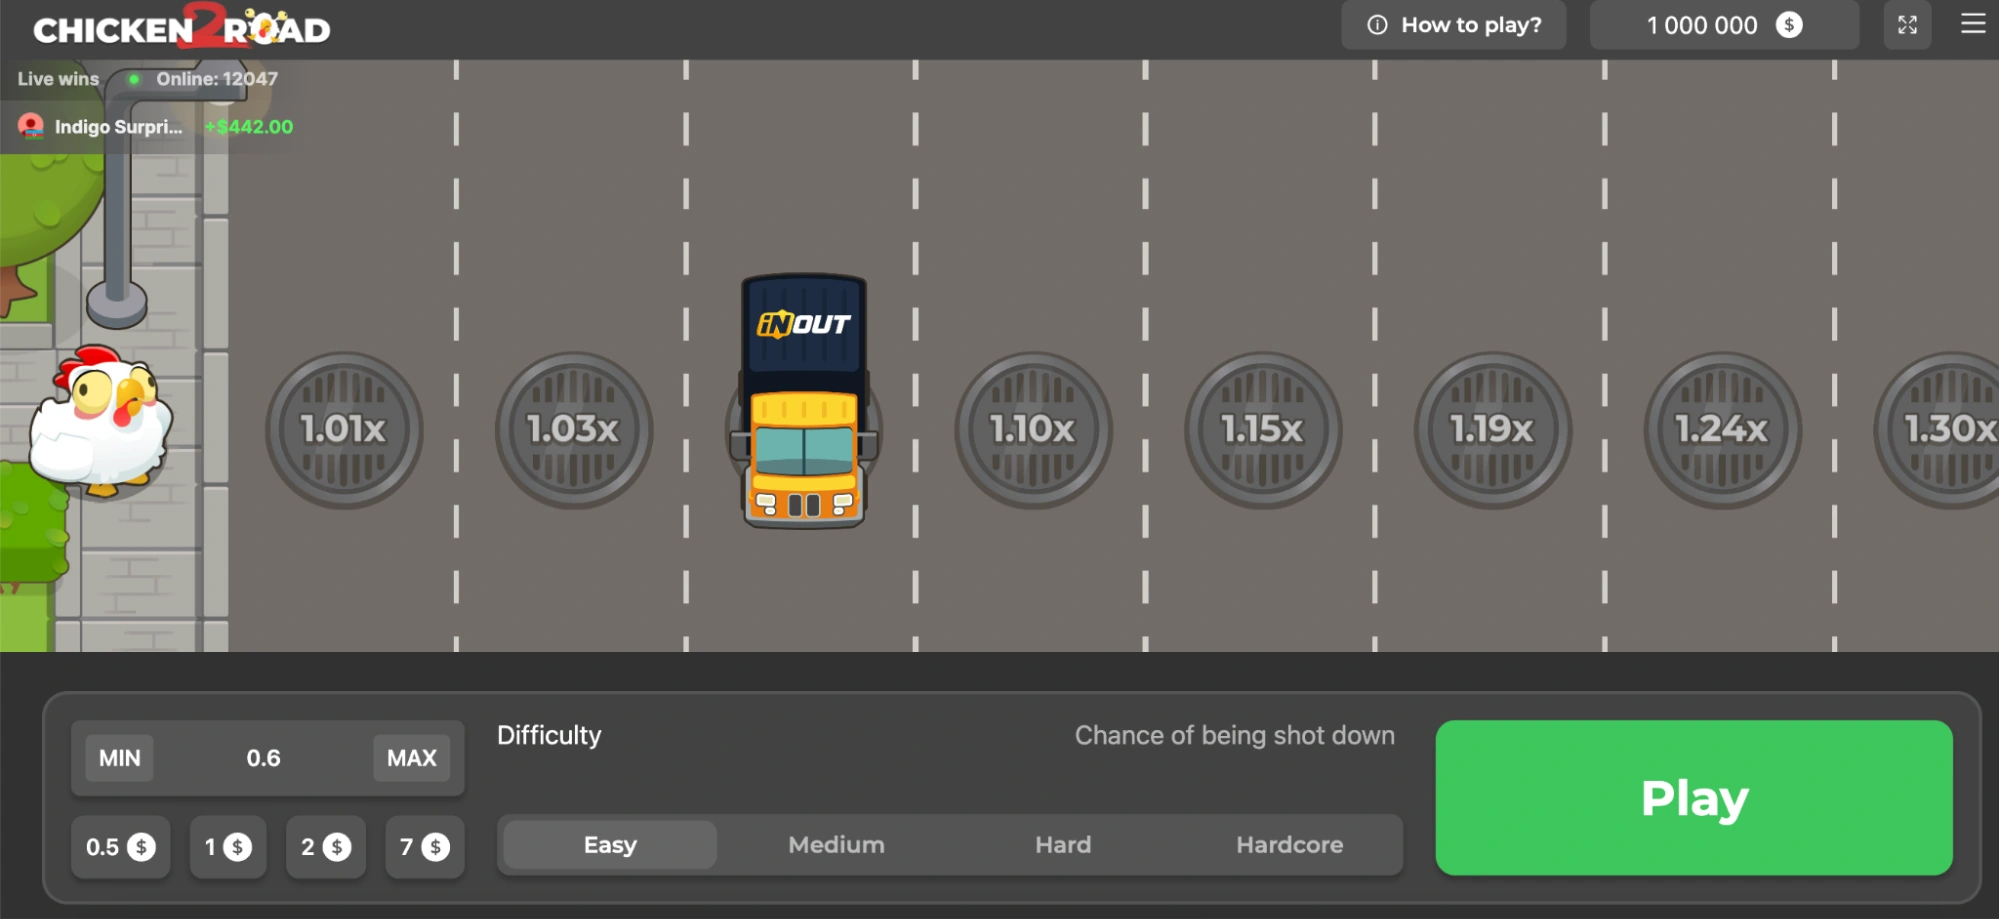The image size is (1999, 920).
Task: Click the 1.01x manhole cover
Action: click(x=343, y=430)
